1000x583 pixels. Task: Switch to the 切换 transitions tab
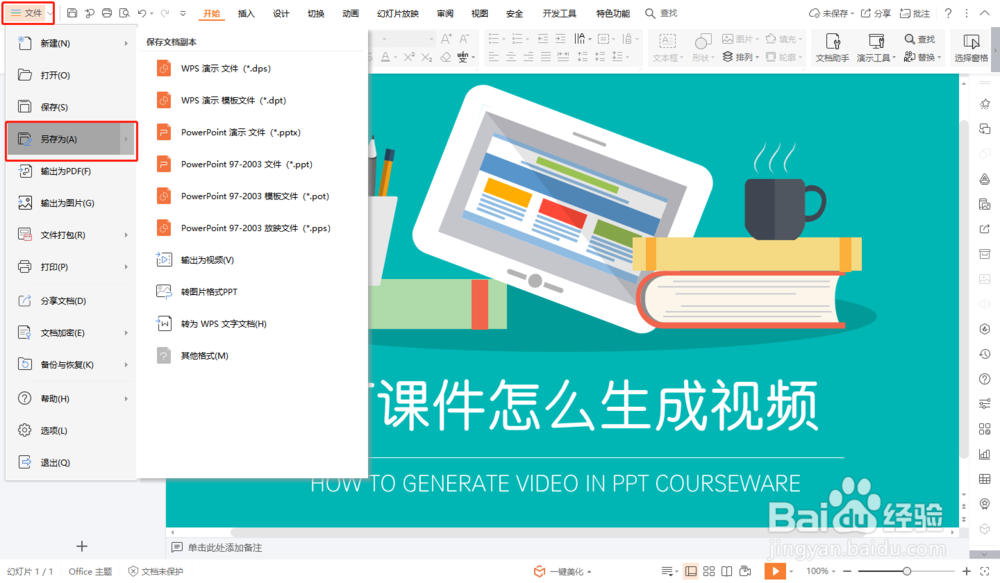[x=316, y=13]
